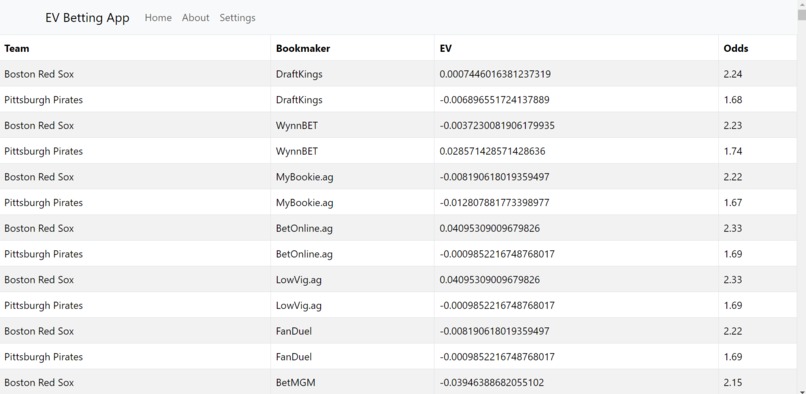
Task: Click FanDuel bookmaker with odds 2.22
Action: pyautogui.click(x=294, y=331)
